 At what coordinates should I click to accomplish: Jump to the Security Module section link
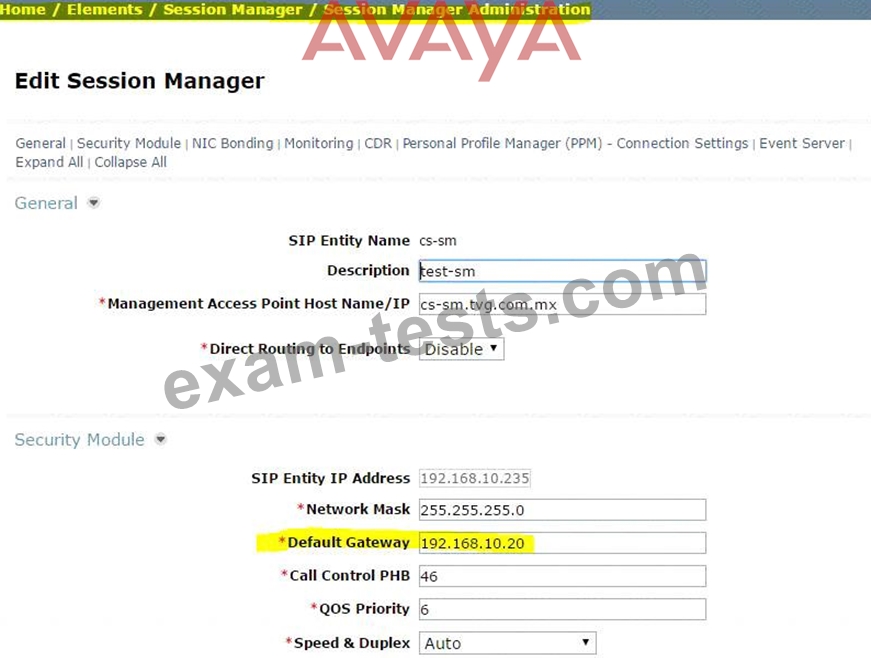[129, 143]
